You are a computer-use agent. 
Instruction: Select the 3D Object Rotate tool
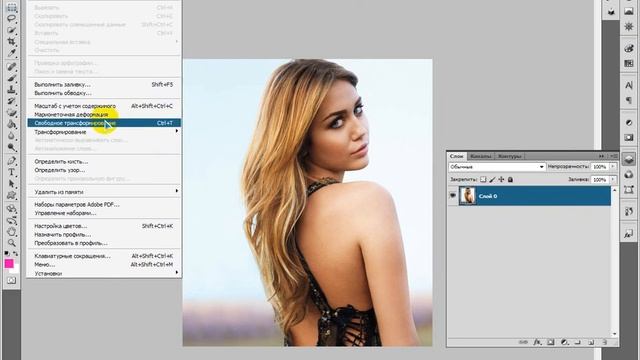tap(12, 209)
